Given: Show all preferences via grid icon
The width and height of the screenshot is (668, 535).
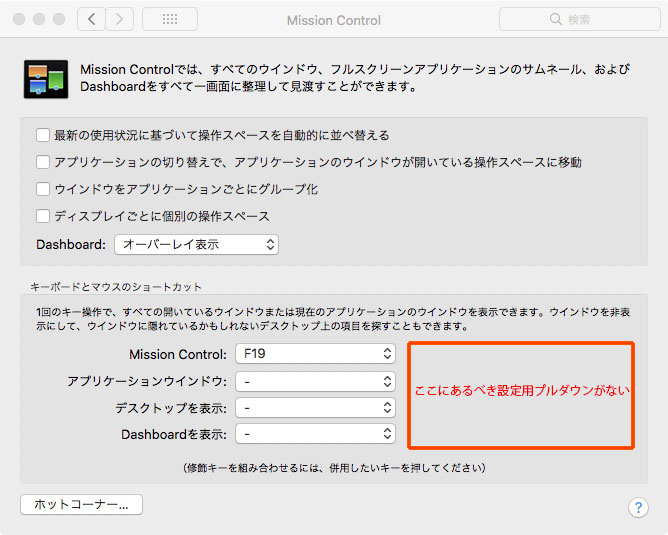Looking at the screenshot, I should click(170, 19).
